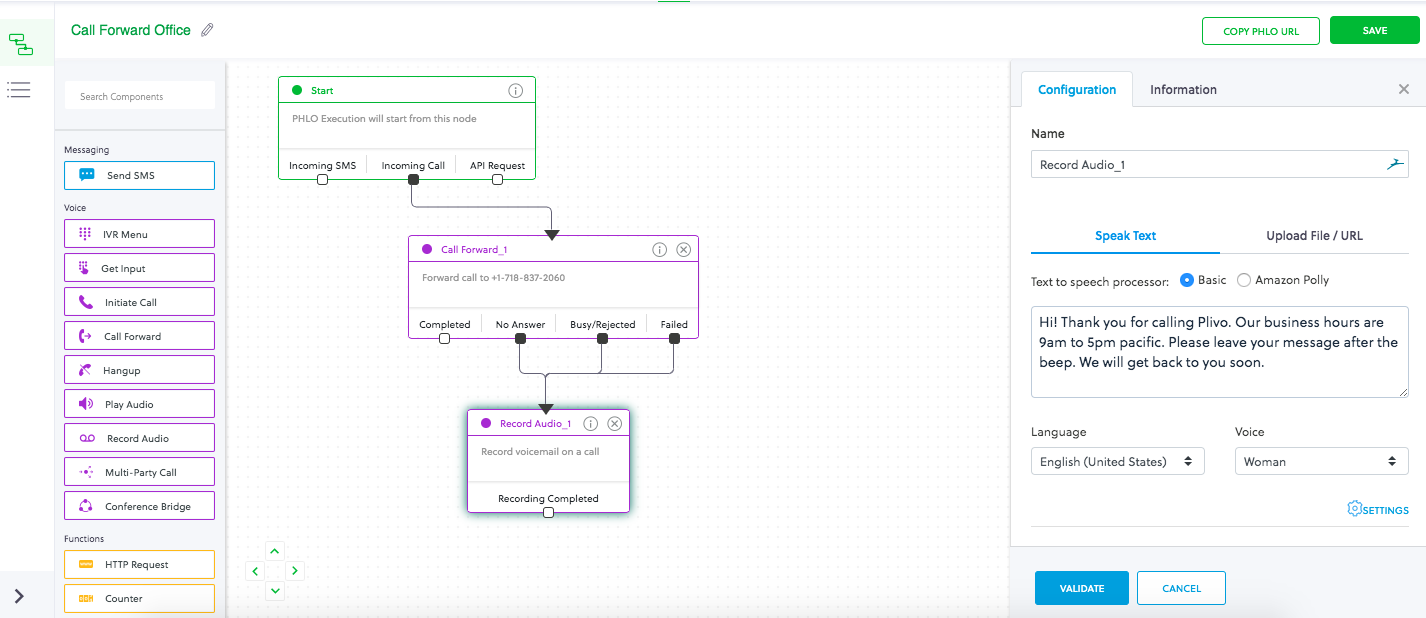
Task: Select the IVR Menu component
Action: [x=140, y=234]
